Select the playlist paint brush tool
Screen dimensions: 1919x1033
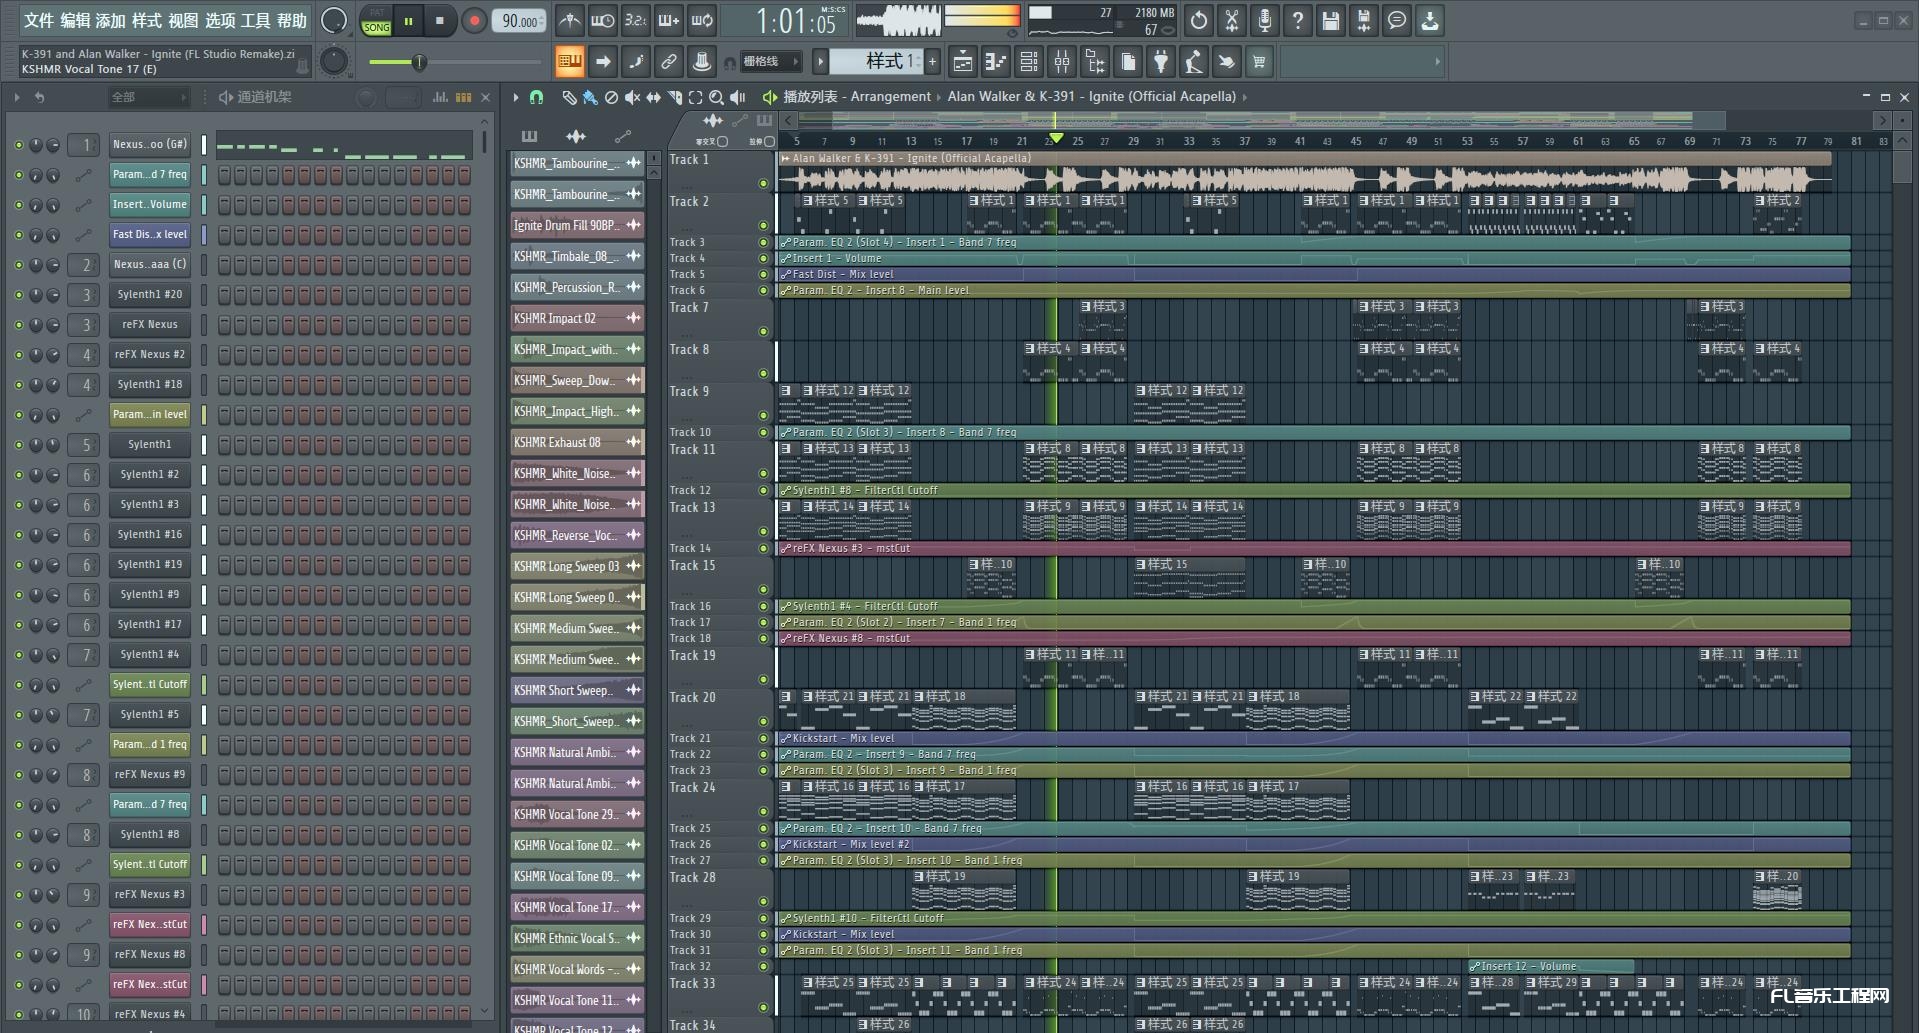(x=590, y=97)
